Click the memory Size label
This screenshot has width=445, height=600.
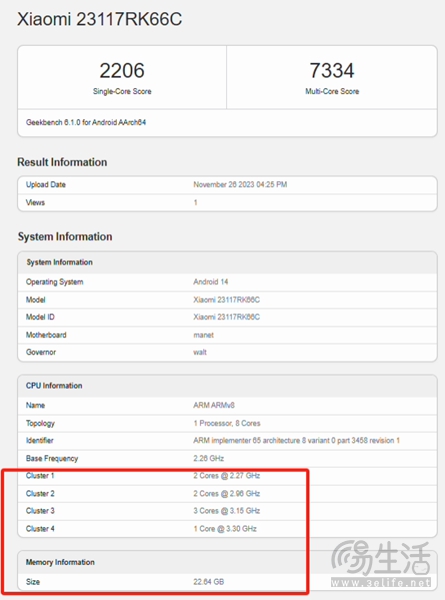(x=33, y=582)
